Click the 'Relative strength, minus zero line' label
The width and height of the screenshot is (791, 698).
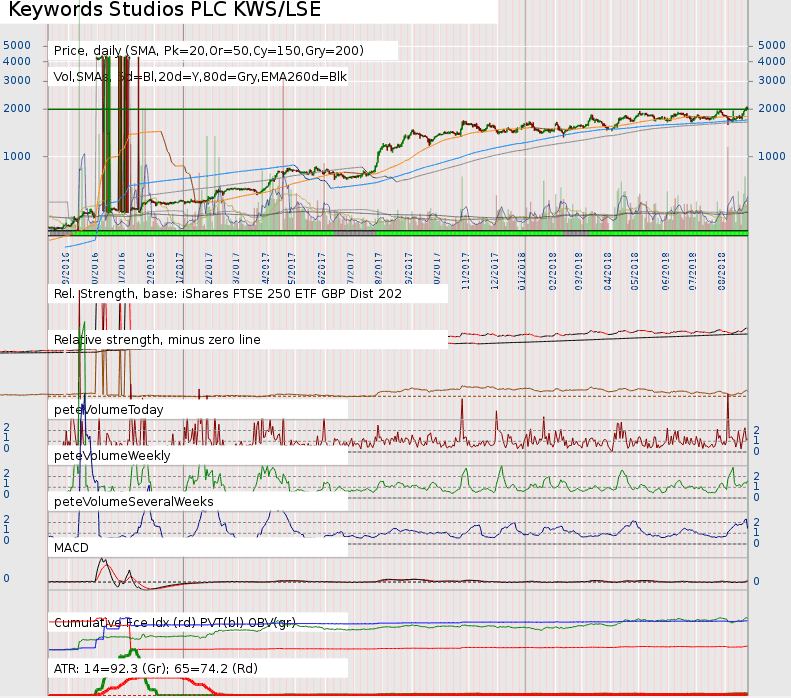click(x=157, y=339)
